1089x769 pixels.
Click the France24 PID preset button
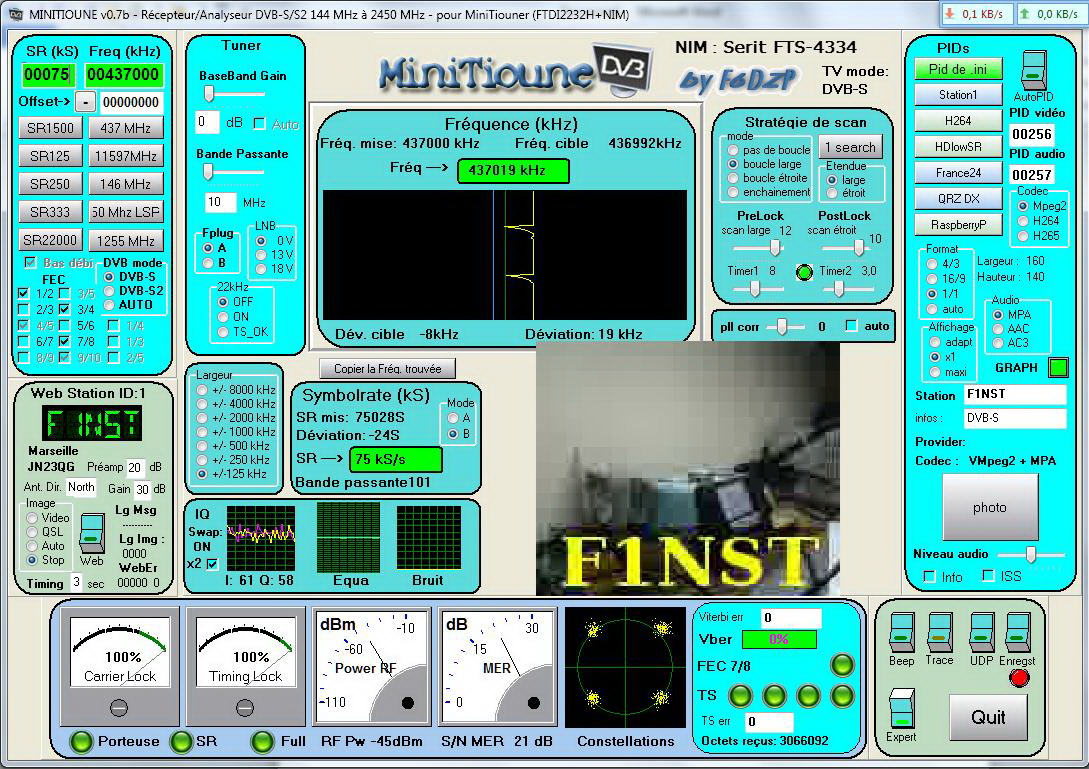tap(958, 173)
